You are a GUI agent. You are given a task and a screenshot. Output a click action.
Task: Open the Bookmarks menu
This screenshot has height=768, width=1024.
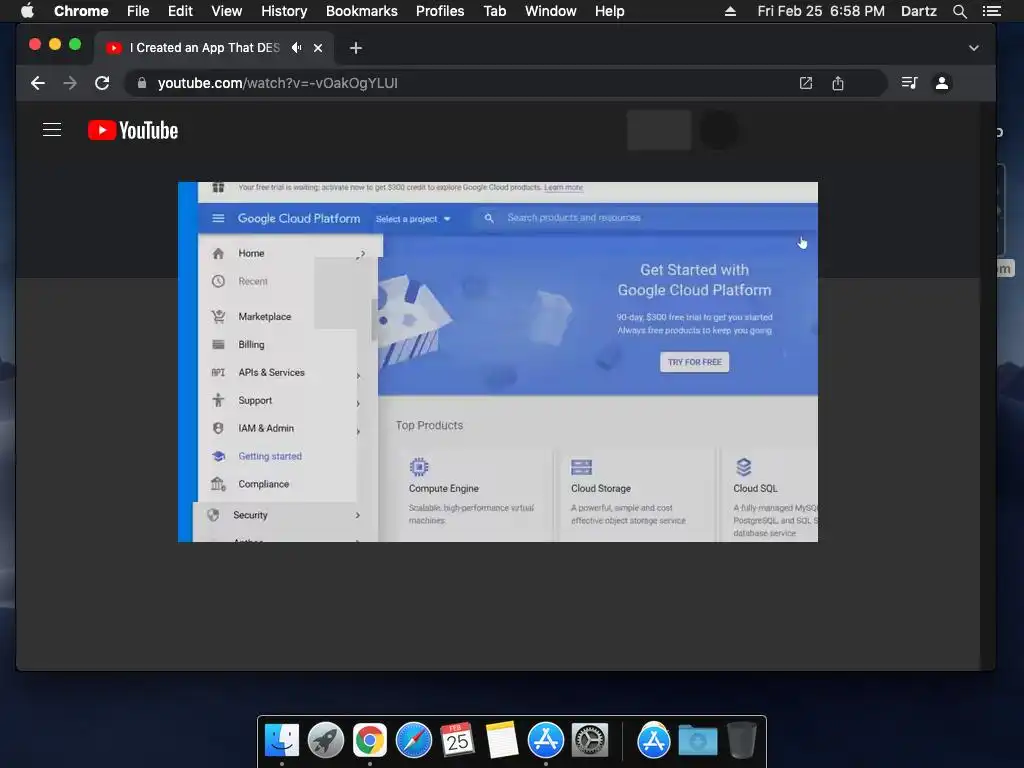[x=362, y=11]
